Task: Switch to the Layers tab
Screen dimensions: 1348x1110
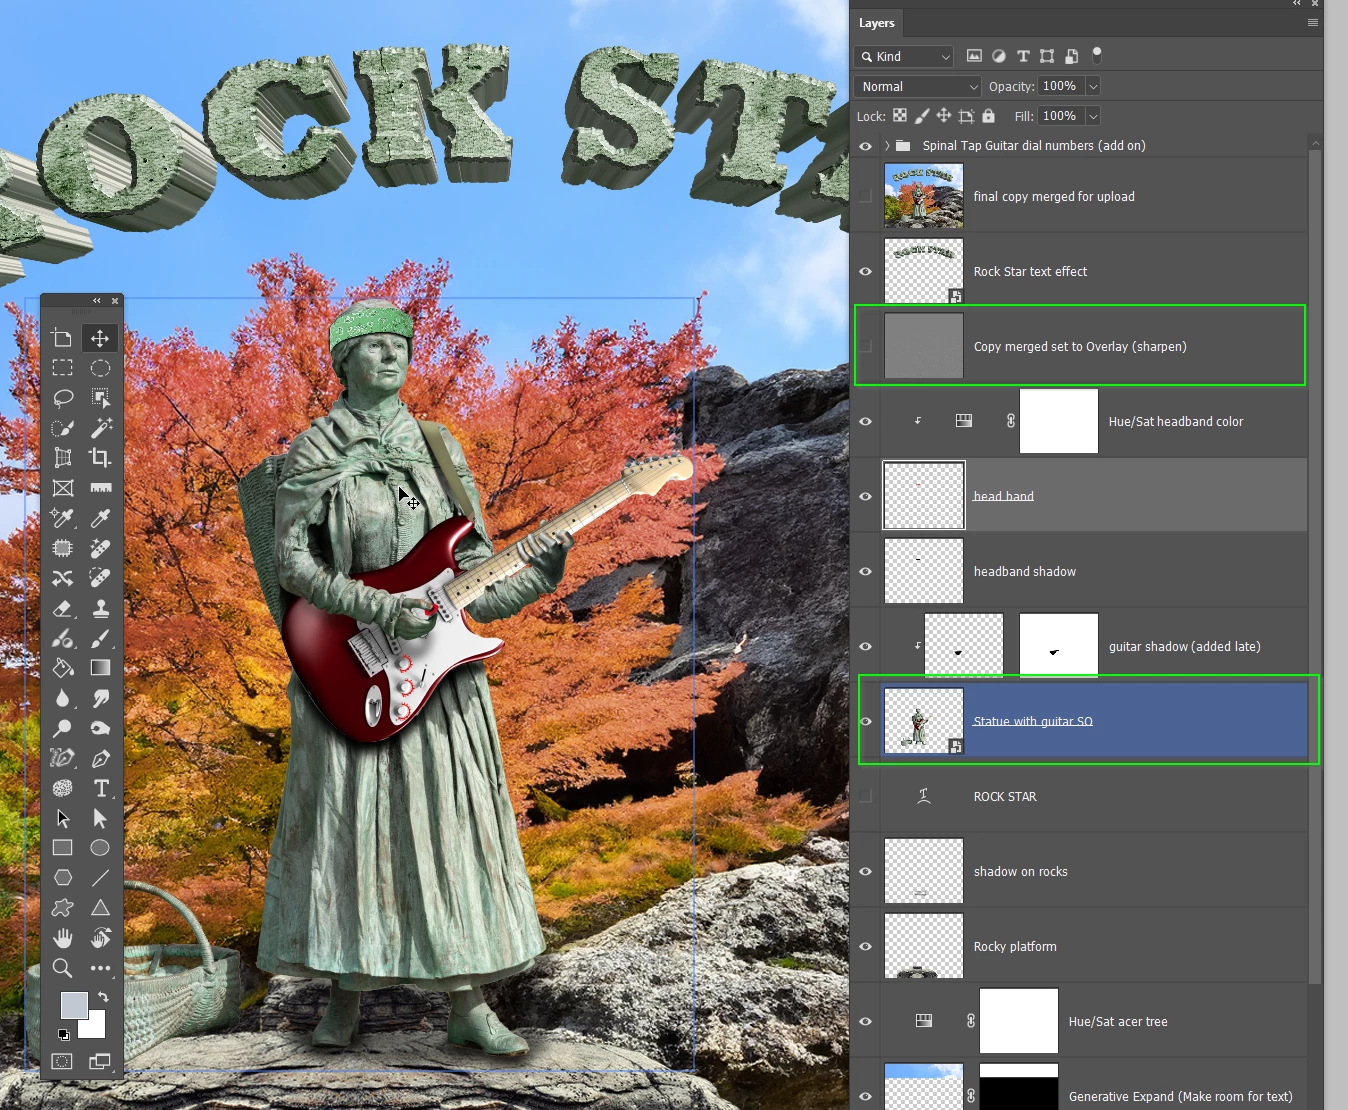Action: (x=877, y=23)
